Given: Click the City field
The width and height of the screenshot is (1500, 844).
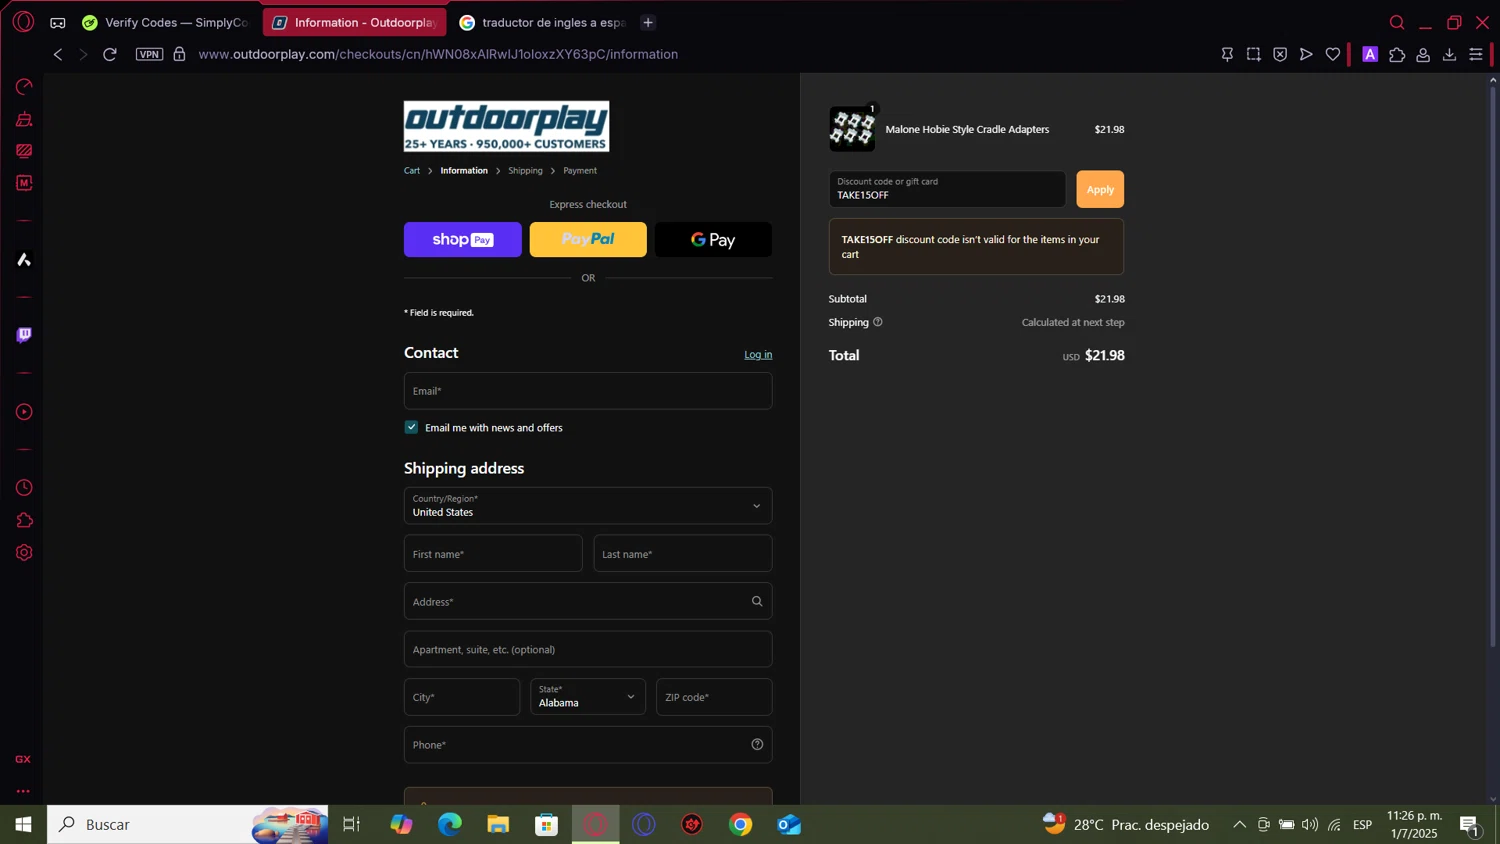Looking at the screenshot, I should pyautogui.click(x=462, y=697).
